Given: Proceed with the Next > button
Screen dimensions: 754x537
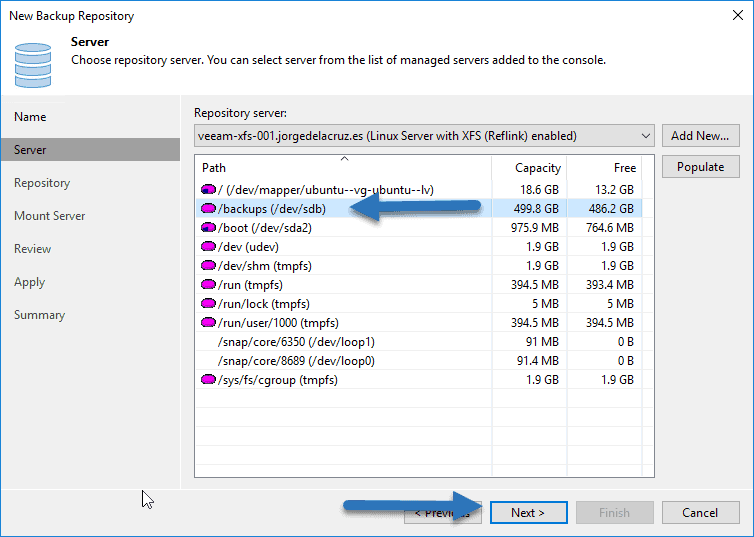Looking at the screenshot, I should [528, 513].
